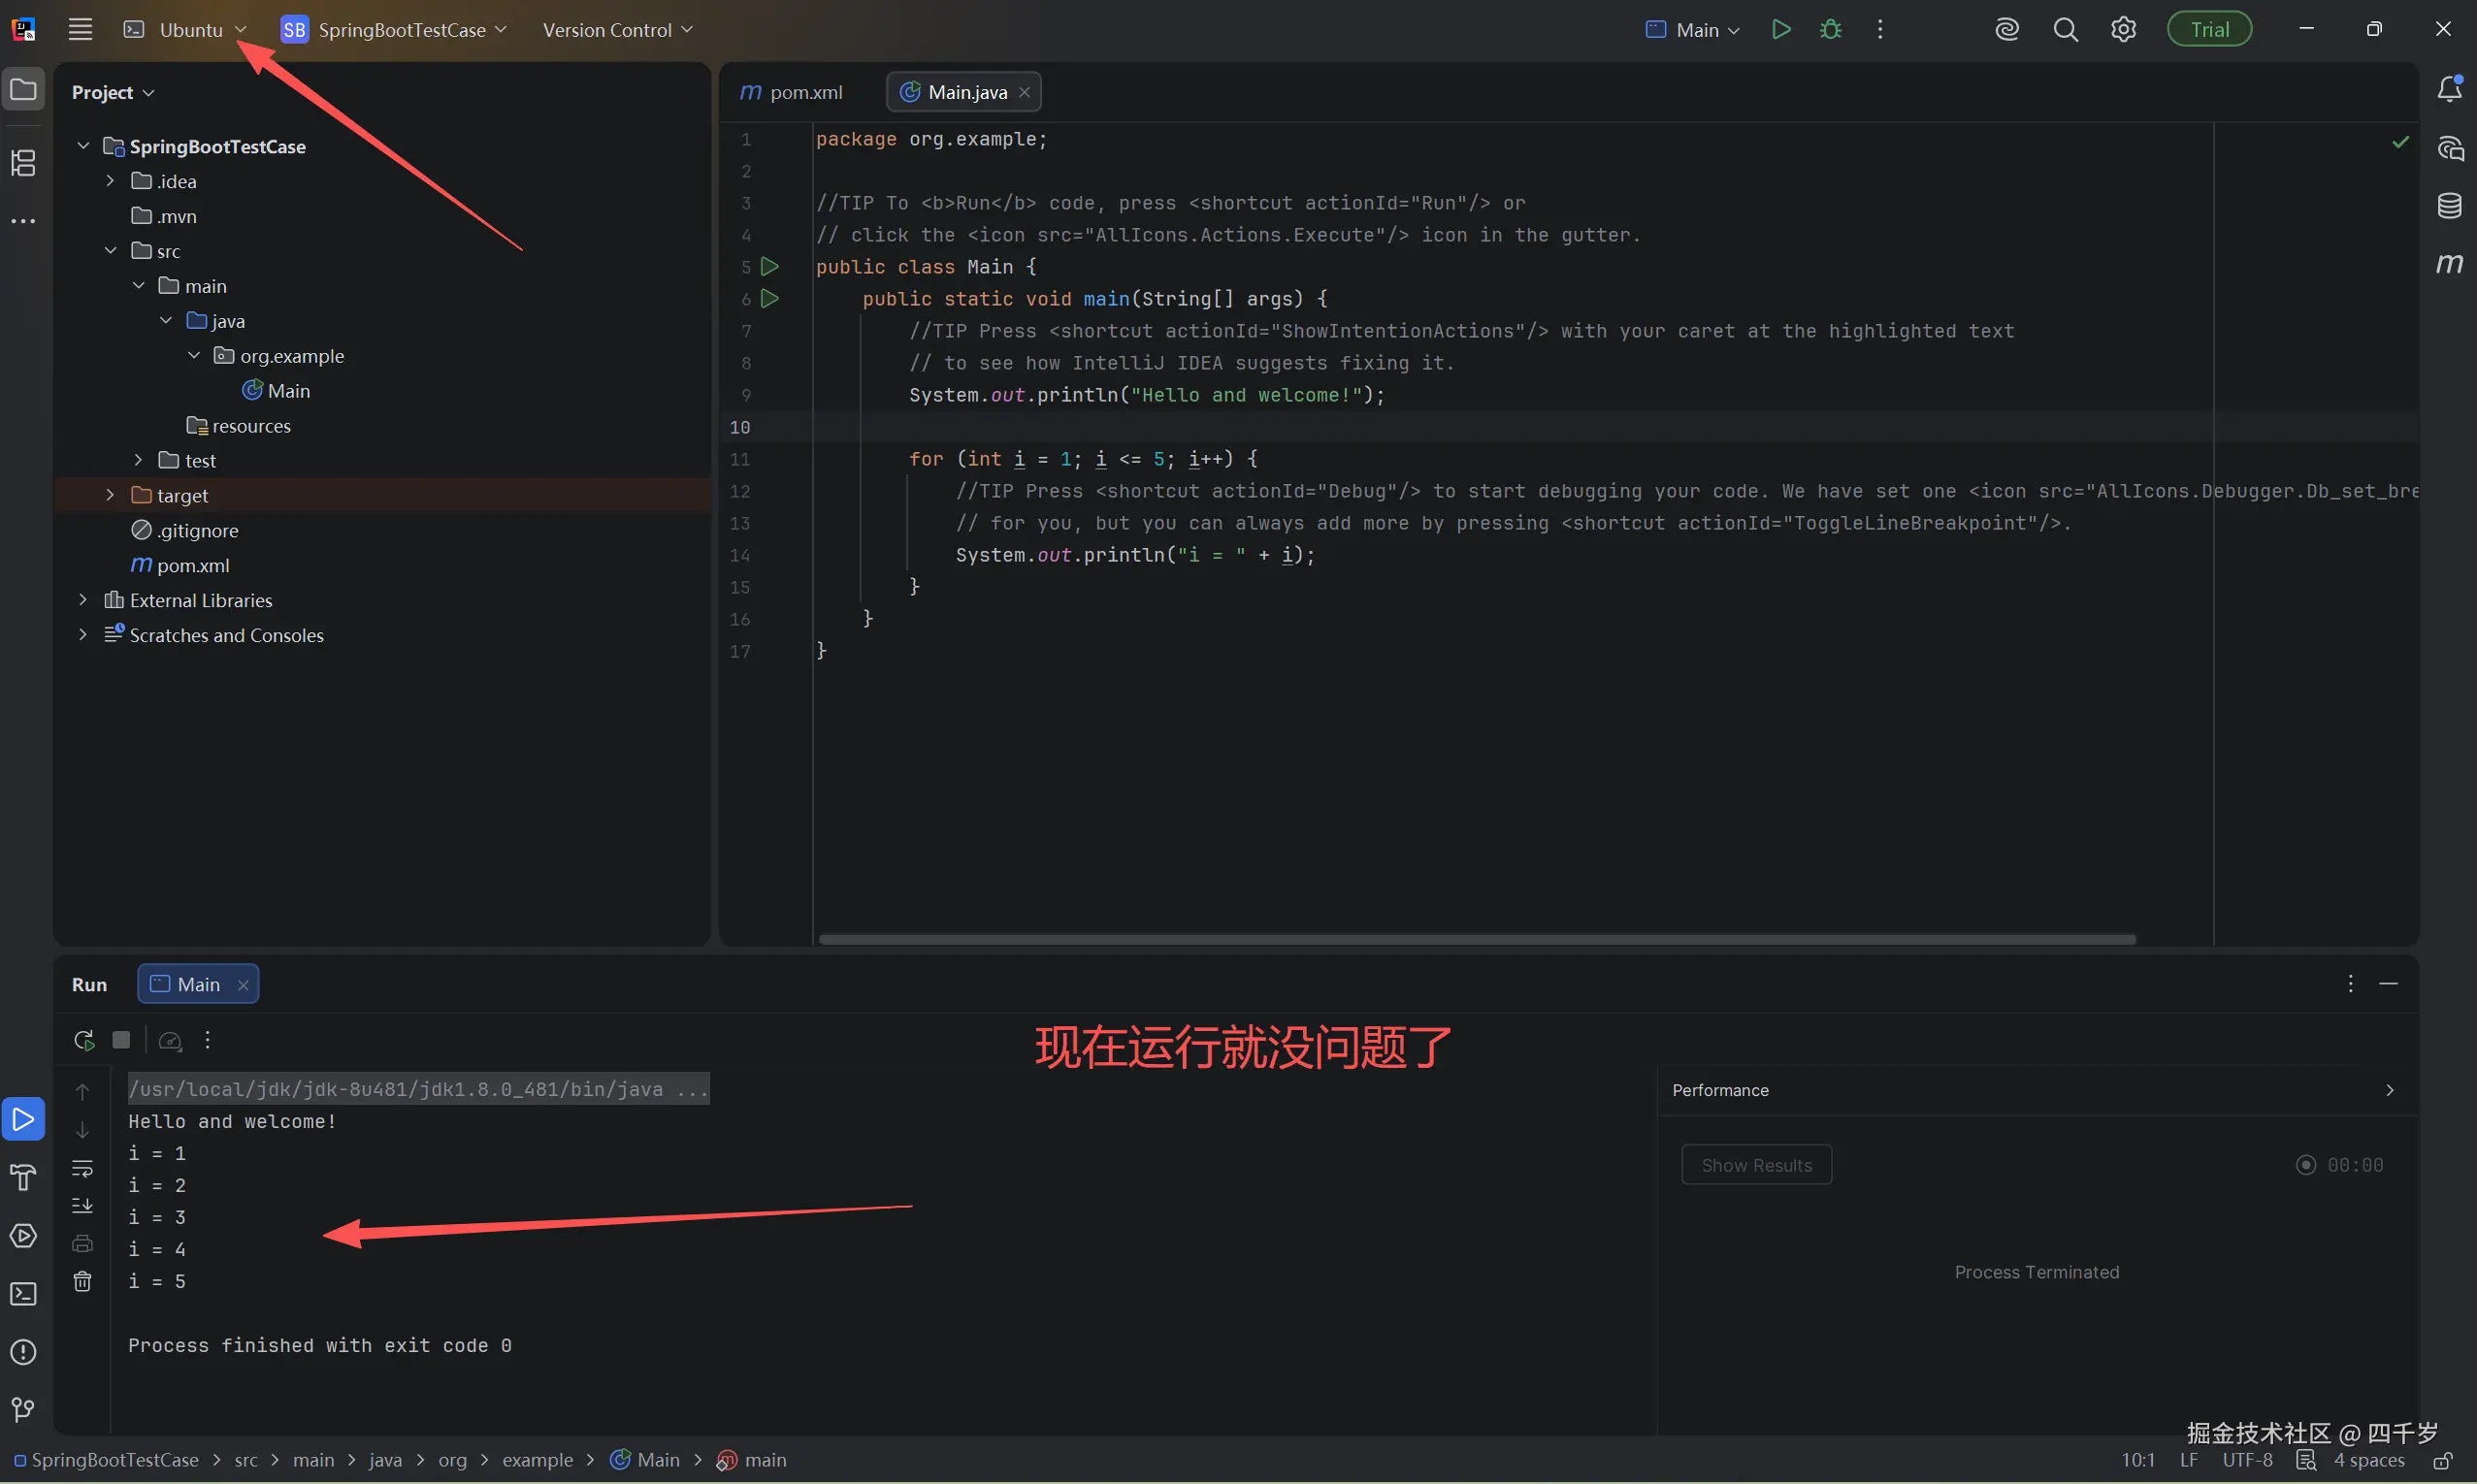The image size is (2477, 1484).
Task: Click the Debug bug icon
Action: 1830,29
